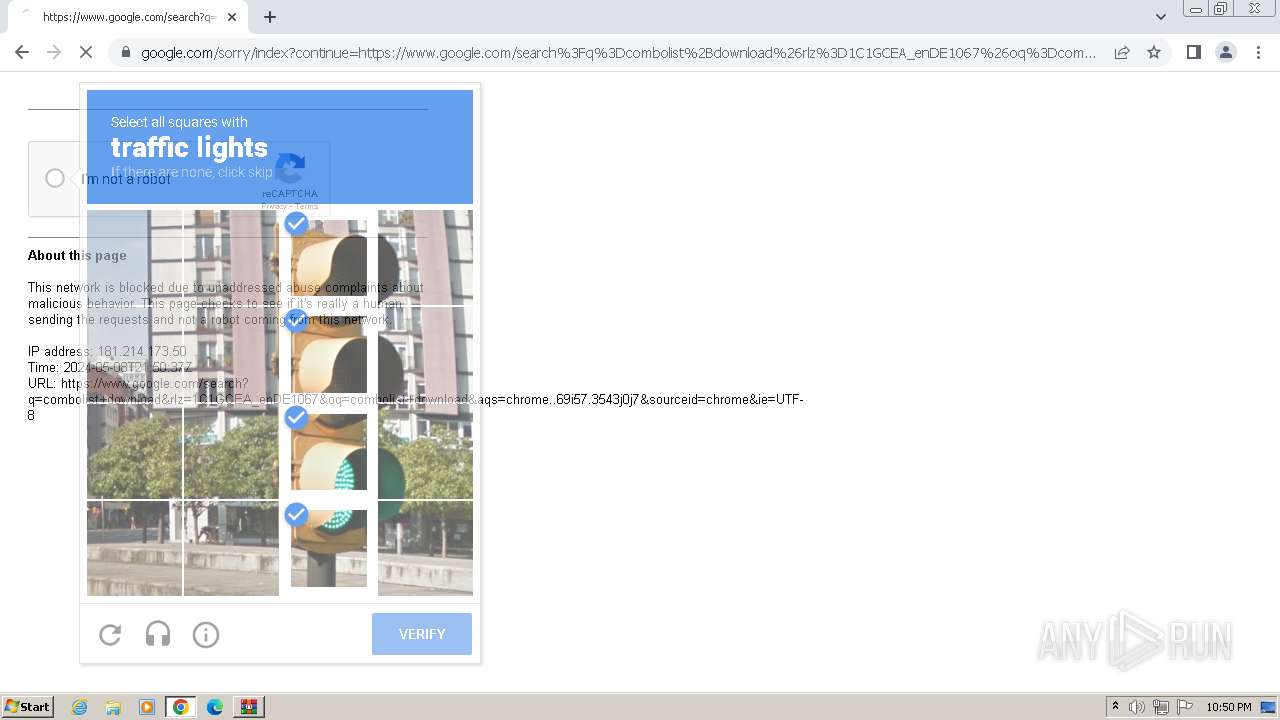Click the 10:50 PM clock
Image resolution: width=1280 pixels, height=720 pixels.
1229,707
